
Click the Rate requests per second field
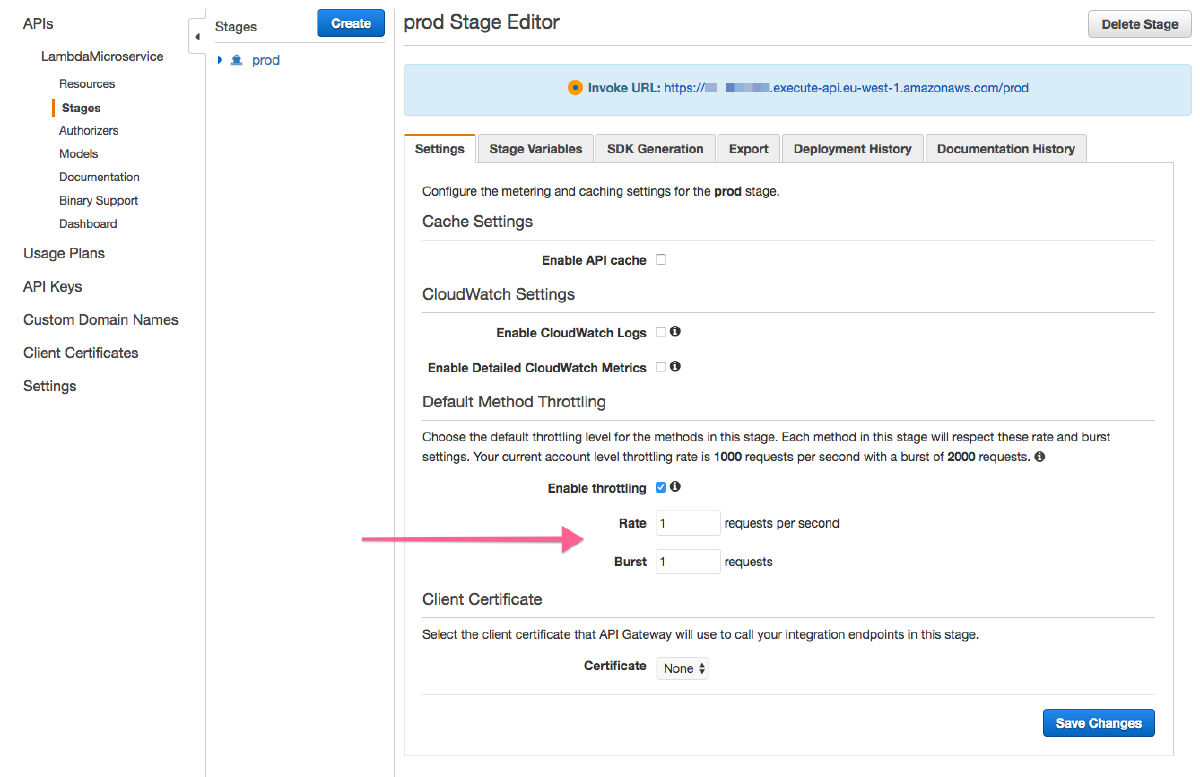pos(687,522)
